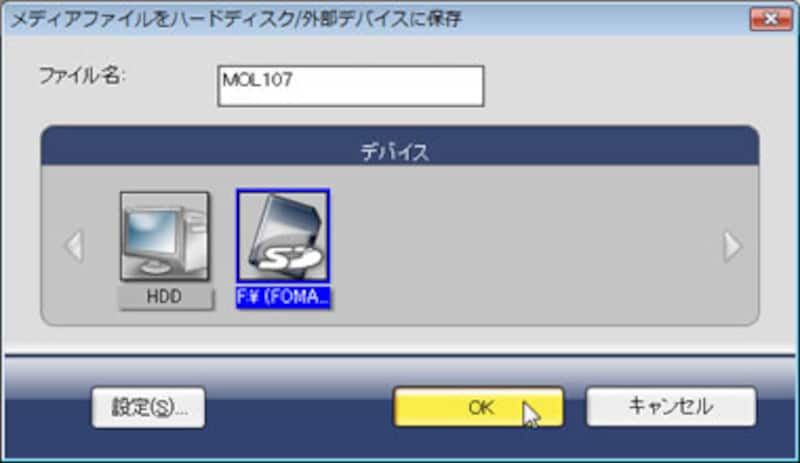Click the monitor in HDD thumbnail
This screenshot has height=463, width=800.
149,236
